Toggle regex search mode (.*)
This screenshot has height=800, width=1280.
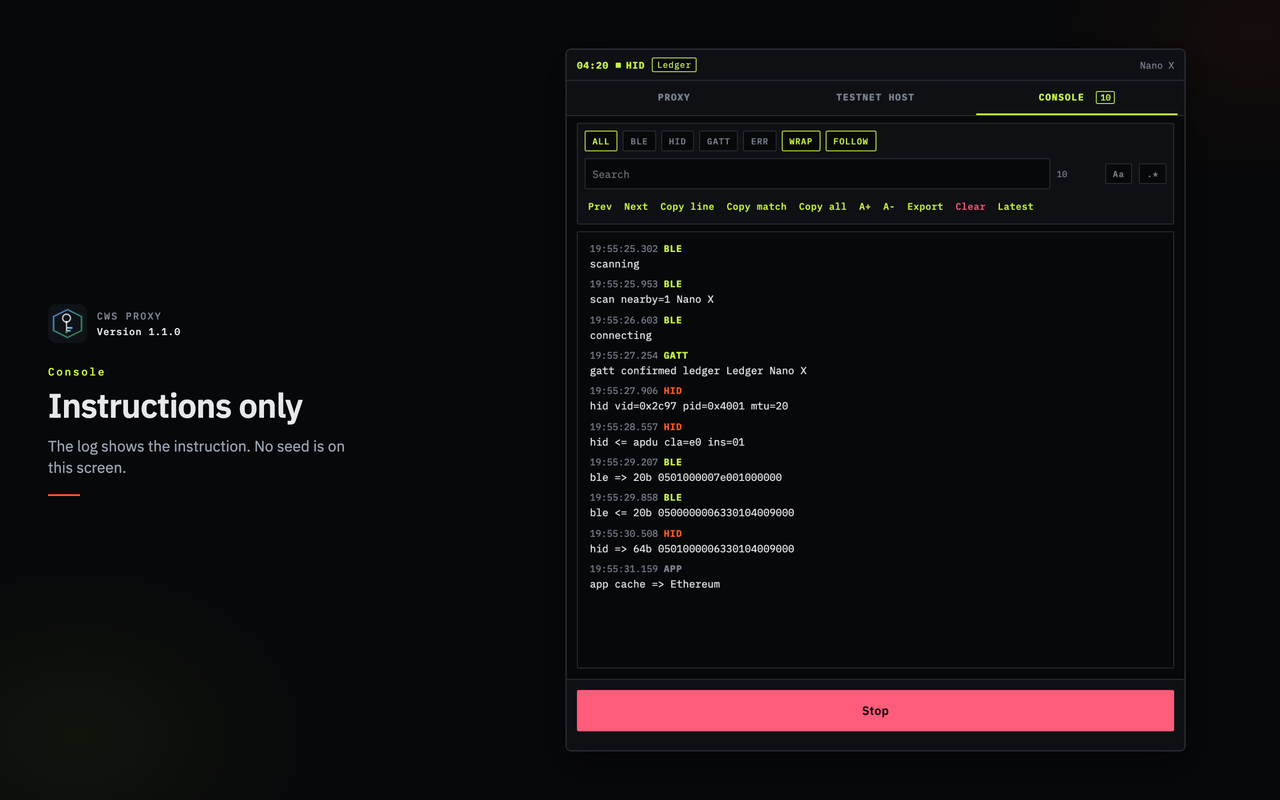point(1152,174)
